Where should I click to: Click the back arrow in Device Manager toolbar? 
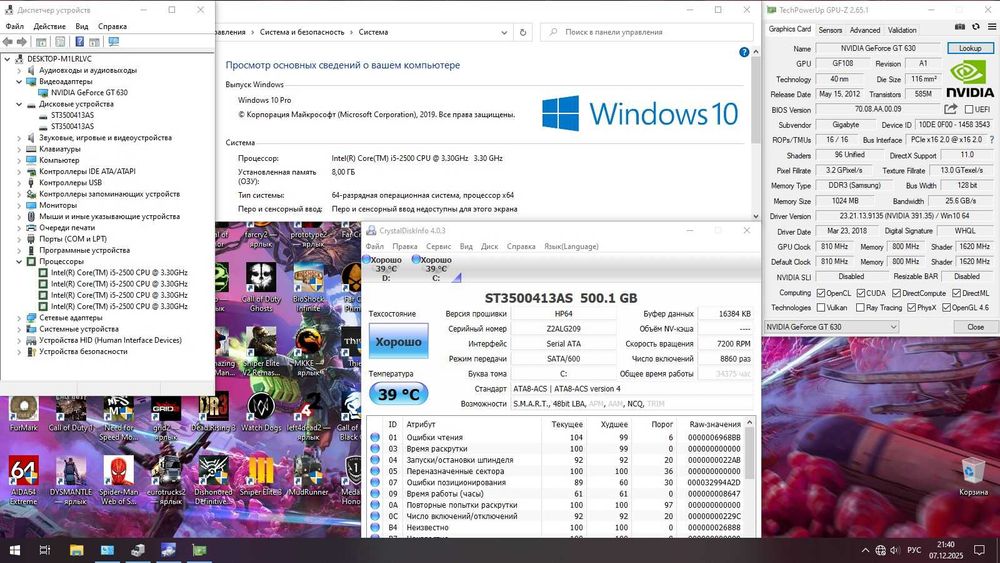click(x=8, y=41)
